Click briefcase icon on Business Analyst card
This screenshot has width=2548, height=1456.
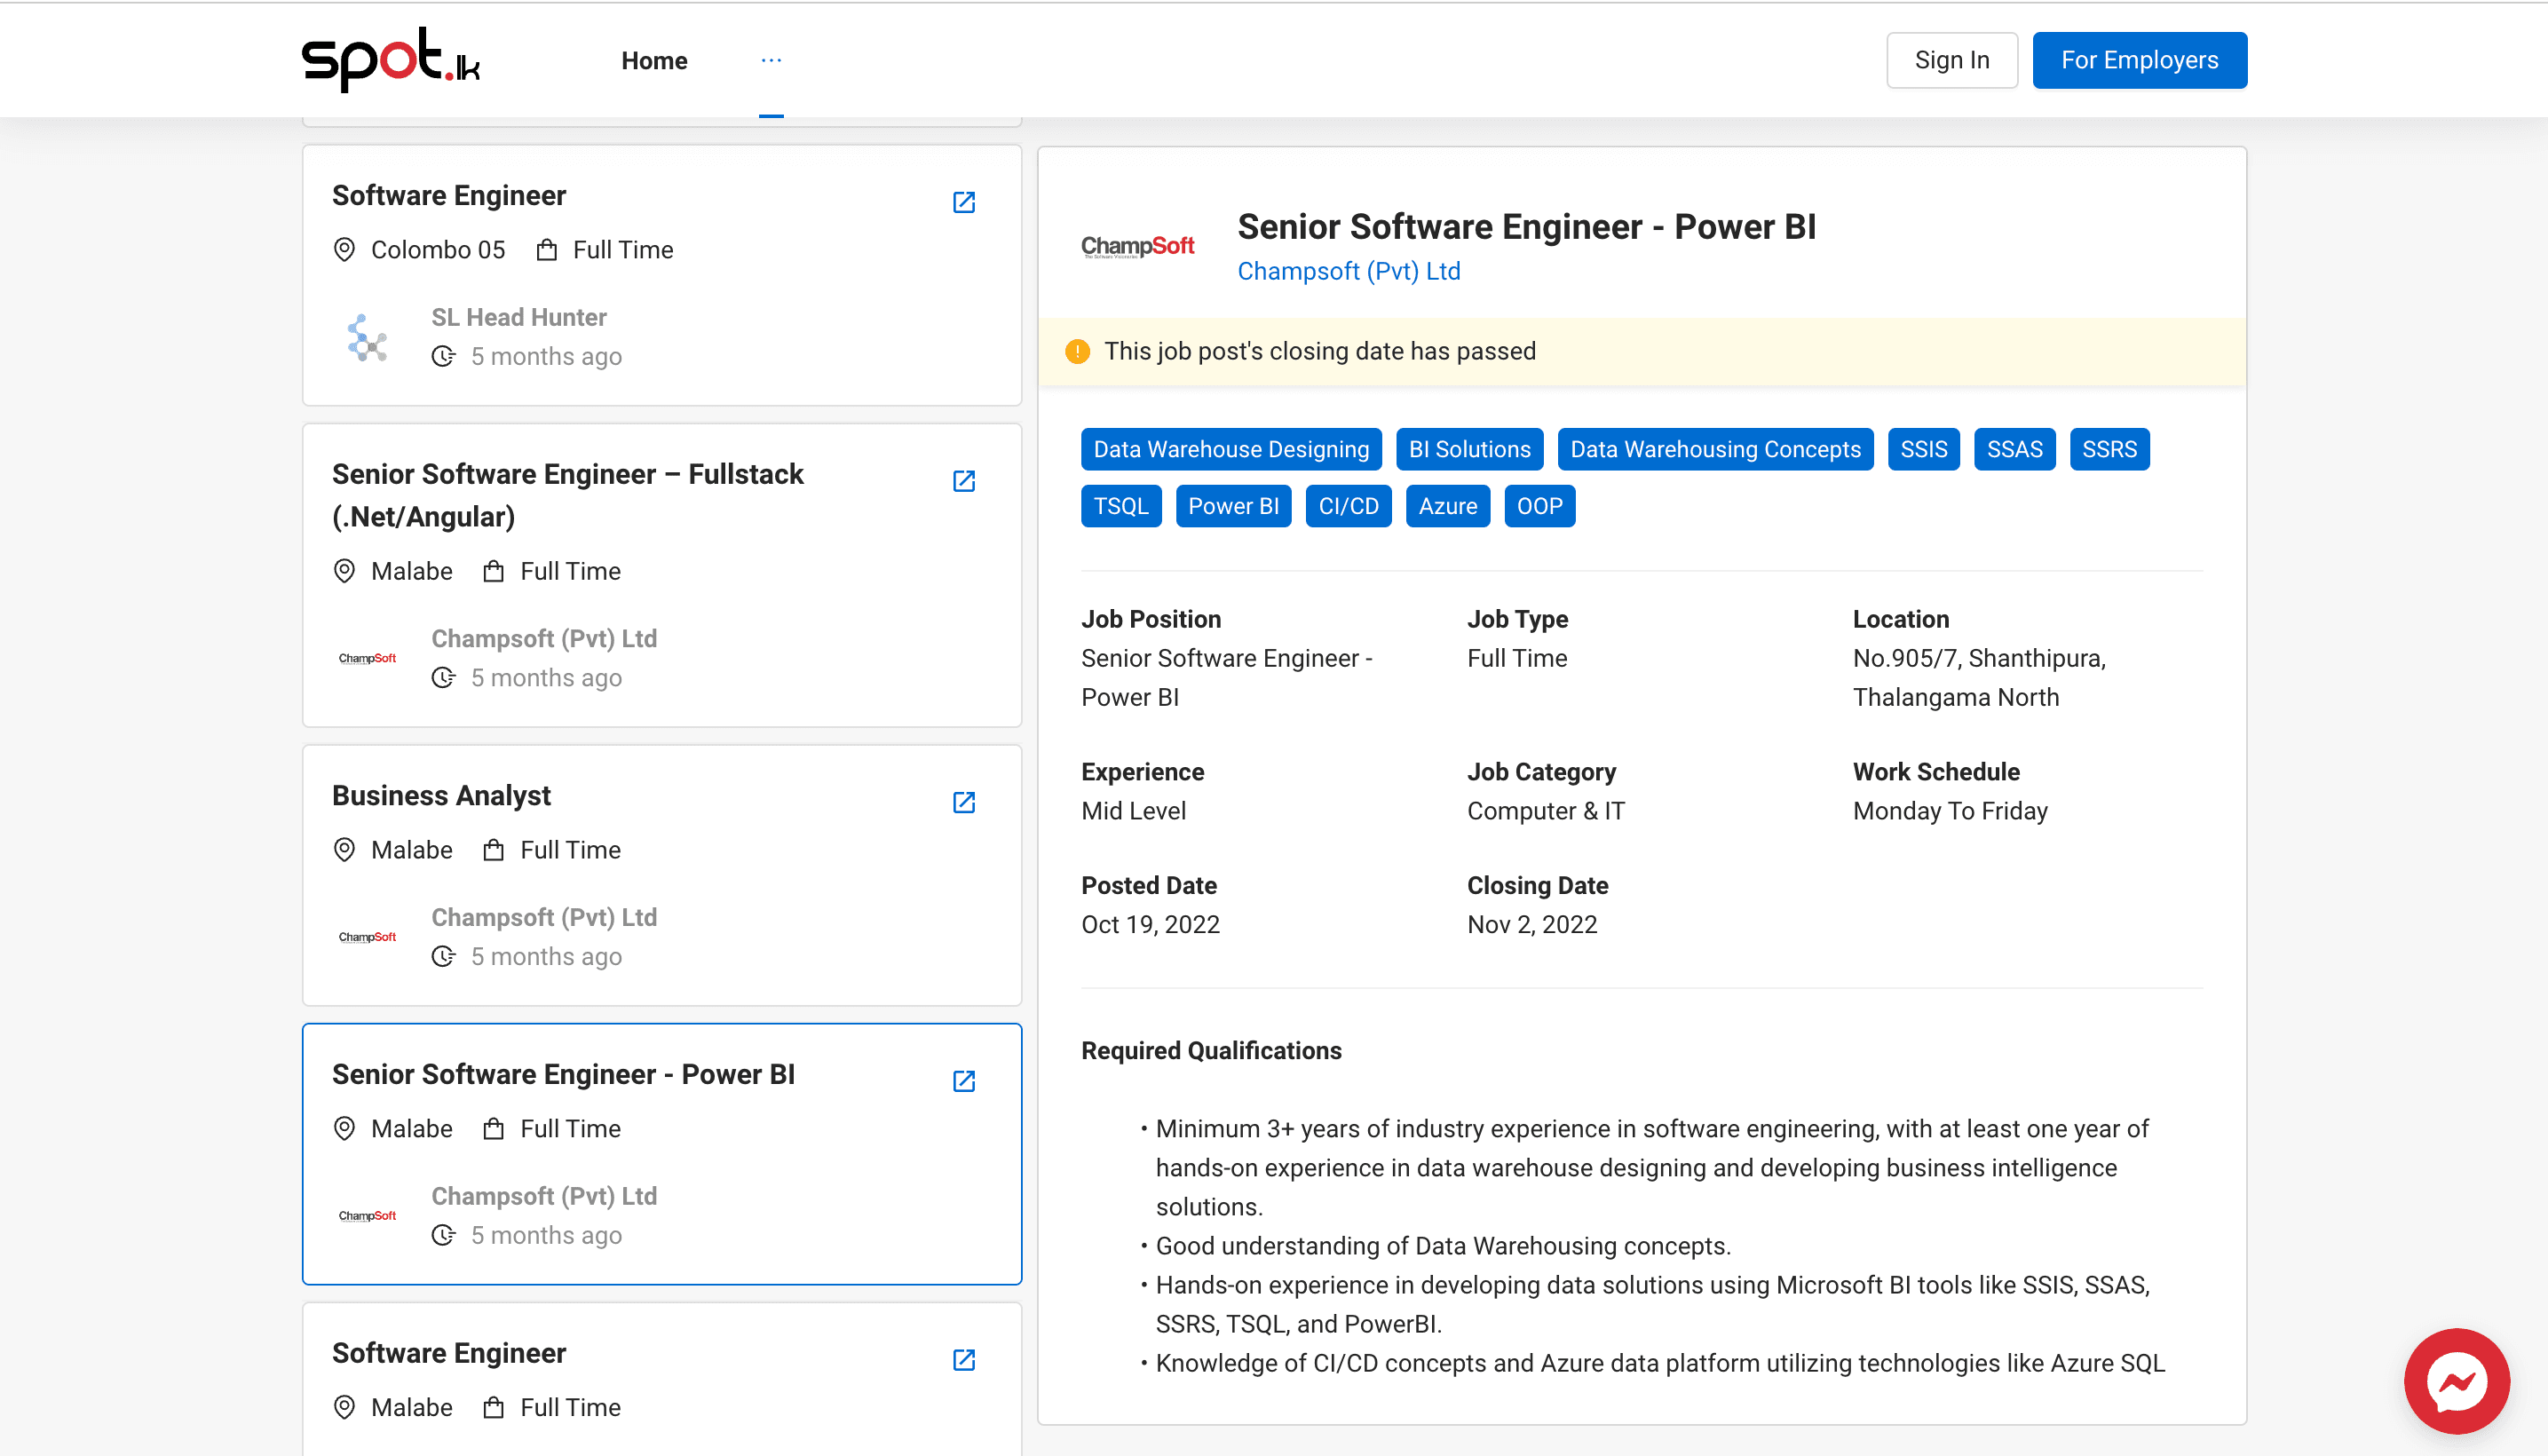click(493, 851)
